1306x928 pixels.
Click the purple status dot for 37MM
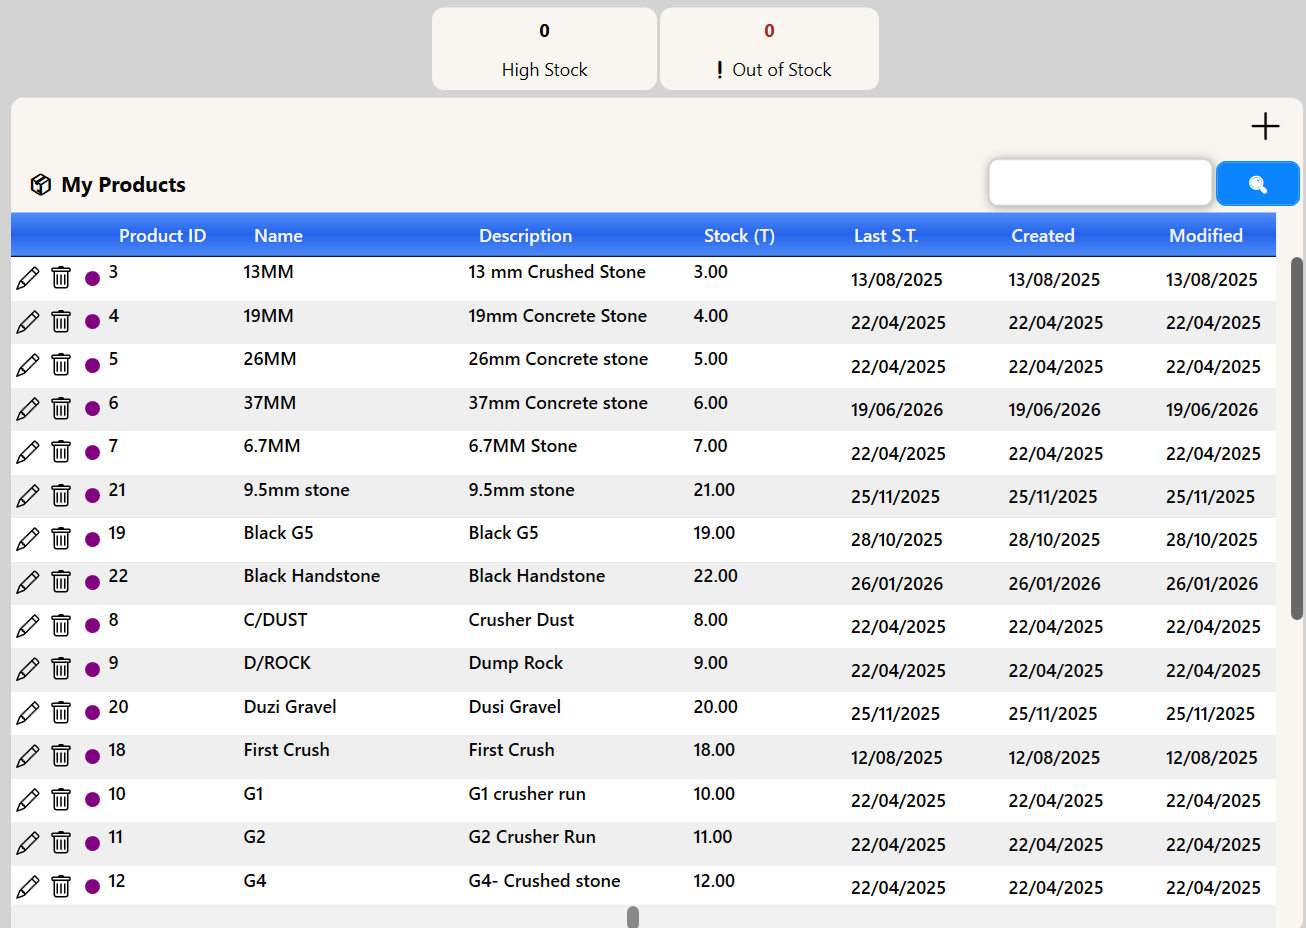tap(92, 408)
